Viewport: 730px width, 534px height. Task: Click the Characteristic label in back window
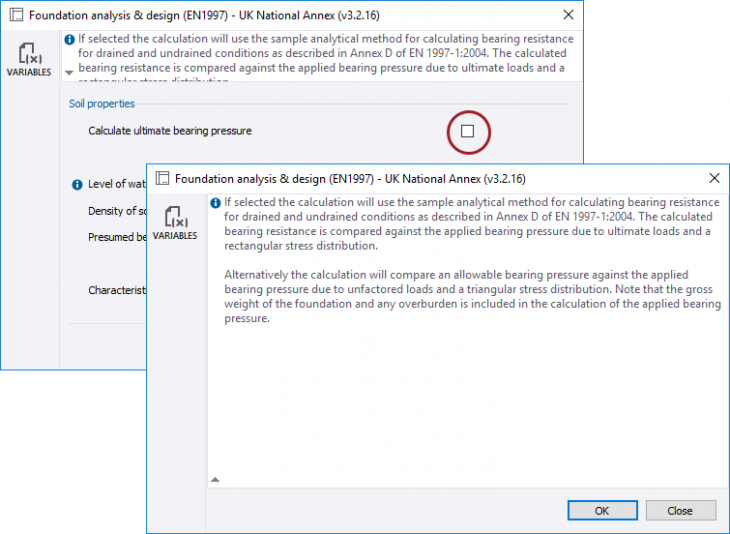(x=117, y=291)
